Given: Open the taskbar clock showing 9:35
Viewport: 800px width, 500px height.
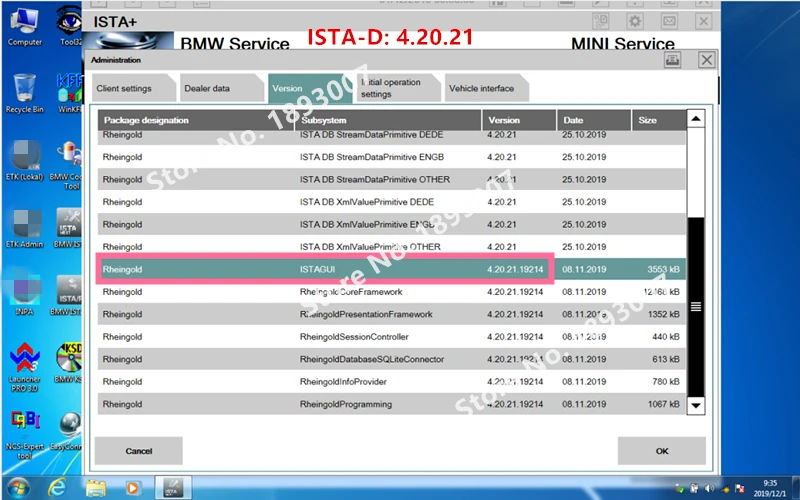Looking at the screenshot, I should point(770,488).
